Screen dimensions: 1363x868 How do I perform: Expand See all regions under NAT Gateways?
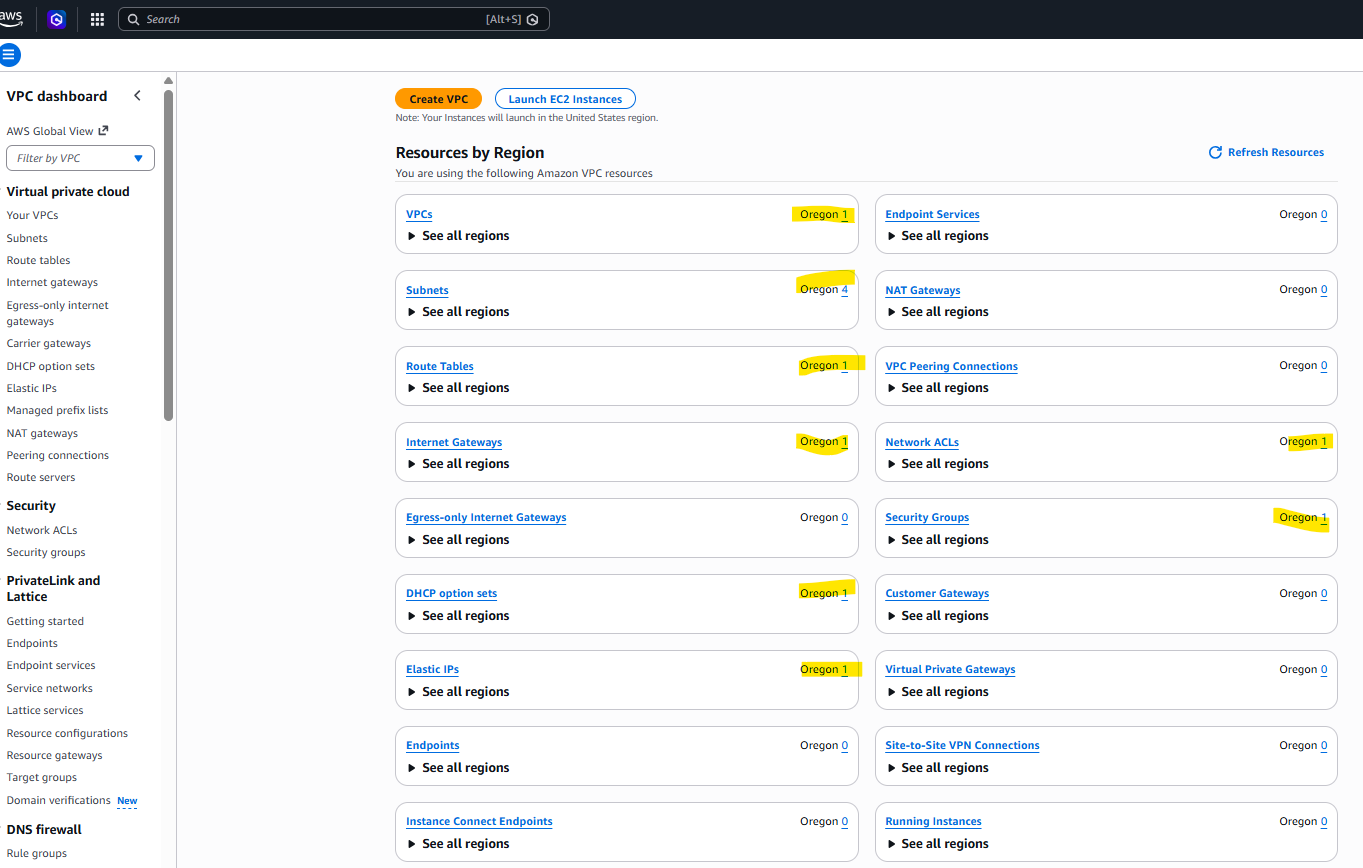(x=937, y=311)
